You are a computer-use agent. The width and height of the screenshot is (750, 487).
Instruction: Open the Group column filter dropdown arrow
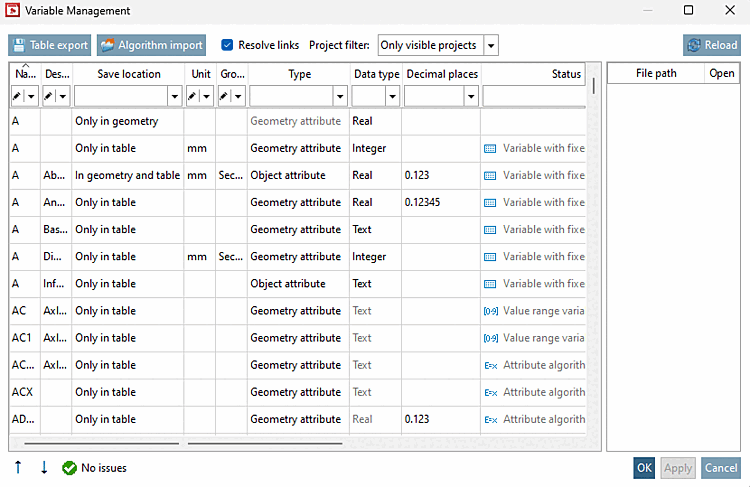[x=238, y=97]
